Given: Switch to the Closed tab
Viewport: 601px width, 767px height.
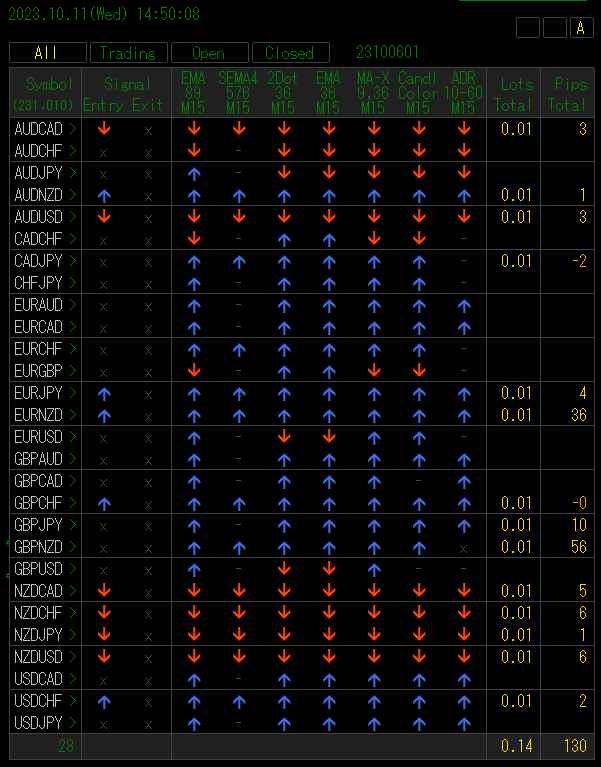Looking at the screenshot, I should 290,52.
